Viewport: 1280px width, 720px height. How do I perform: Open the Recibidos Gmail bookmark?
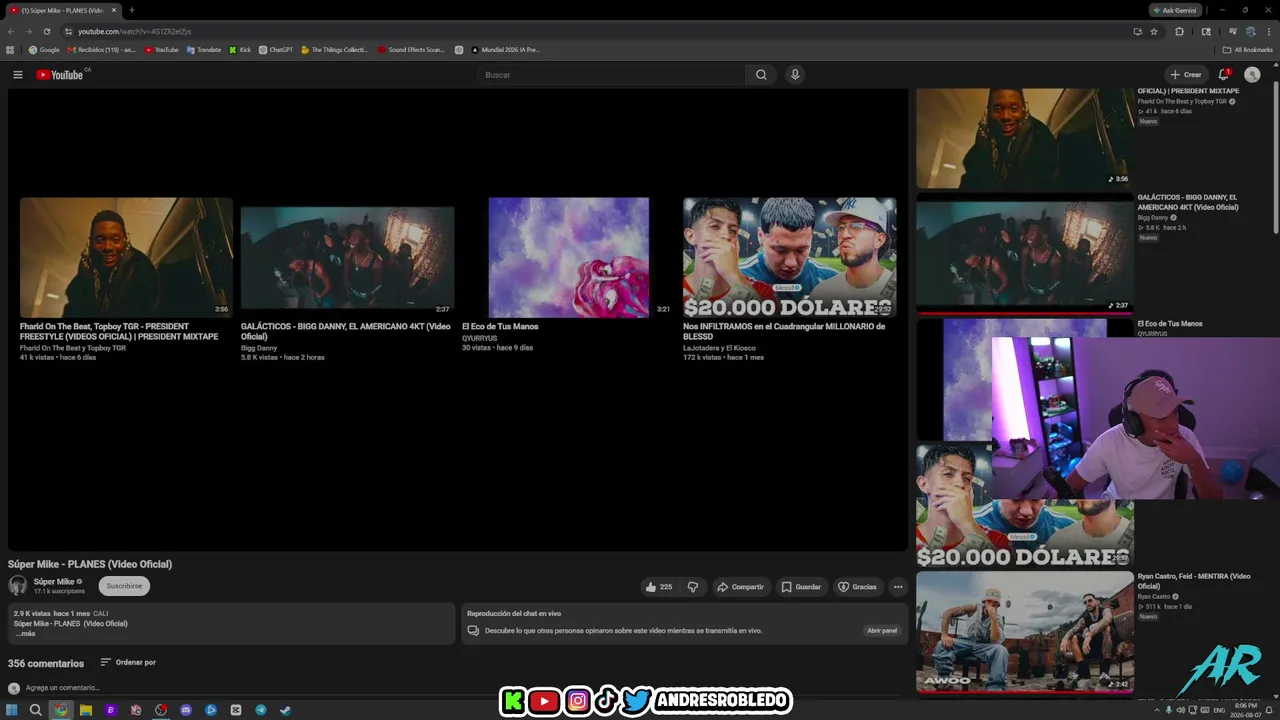pos(101,49)
